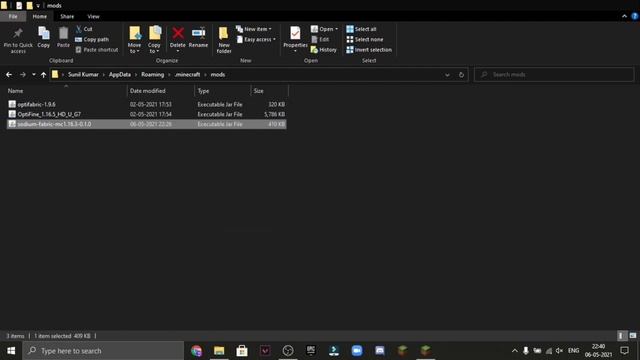Cut the selected file
Viewport: 640px width, 360px height.
point(84,29)
